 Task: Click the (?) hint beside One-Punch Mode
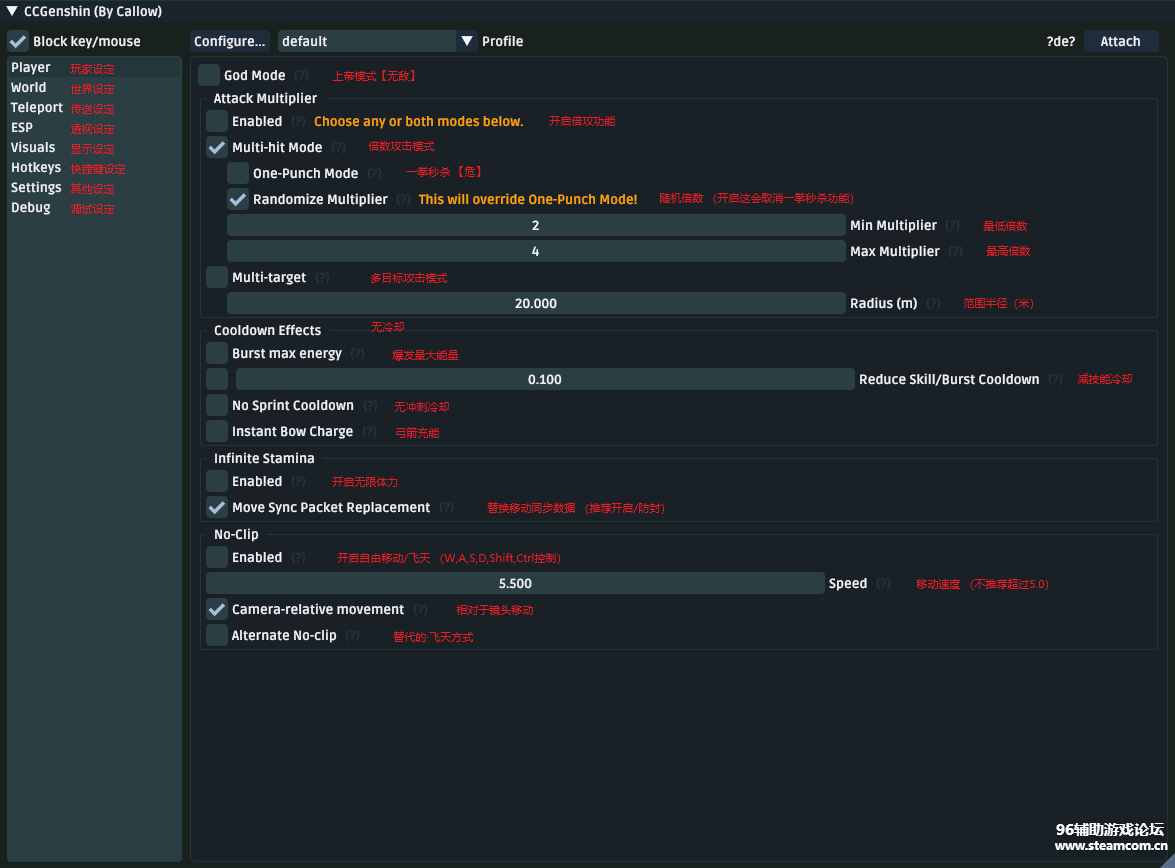coord(374,174)
